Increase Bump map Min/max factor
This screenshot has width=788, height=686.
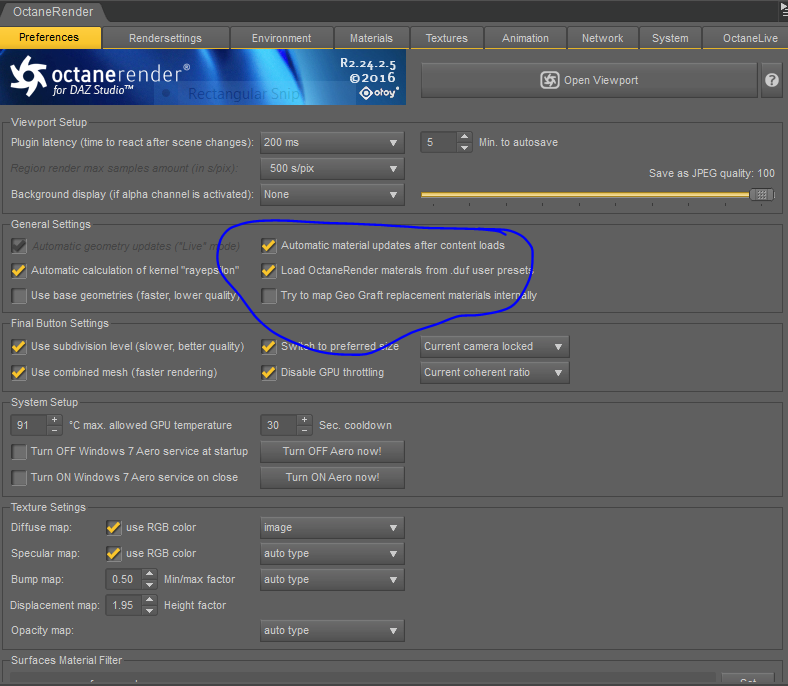tap(149, 574)
